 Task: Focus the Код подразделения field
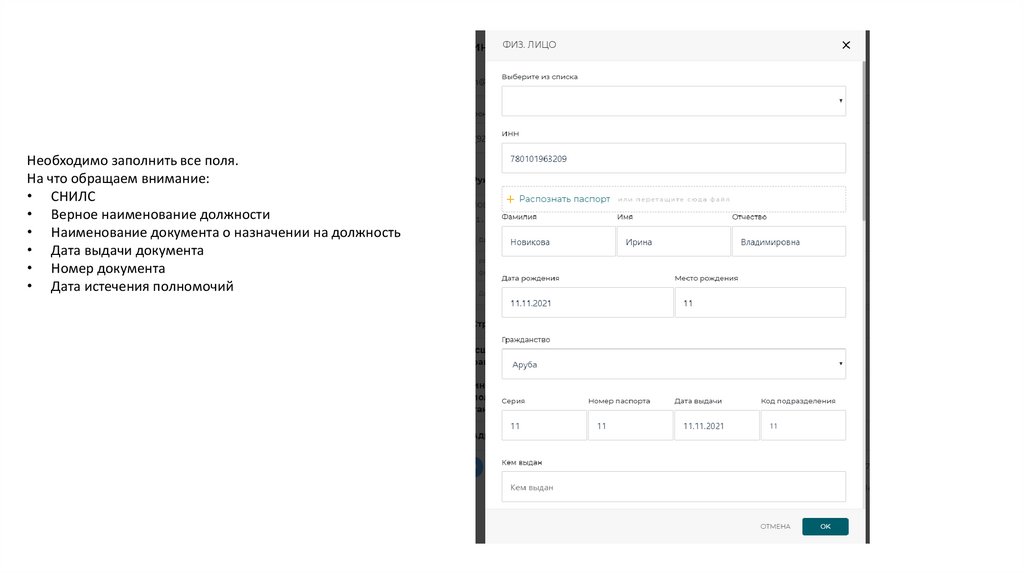(803, 425)
